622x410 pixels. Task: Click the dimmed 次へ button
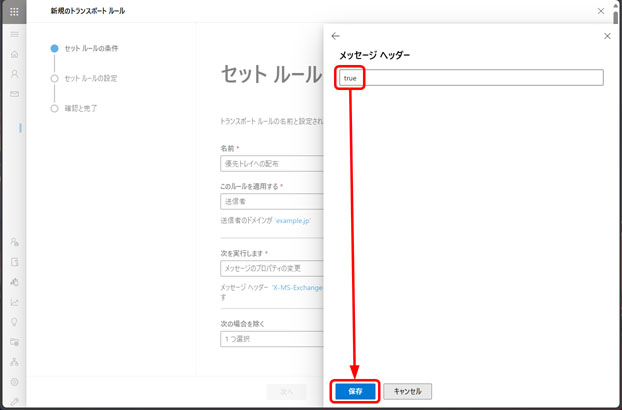coord(286,392)
